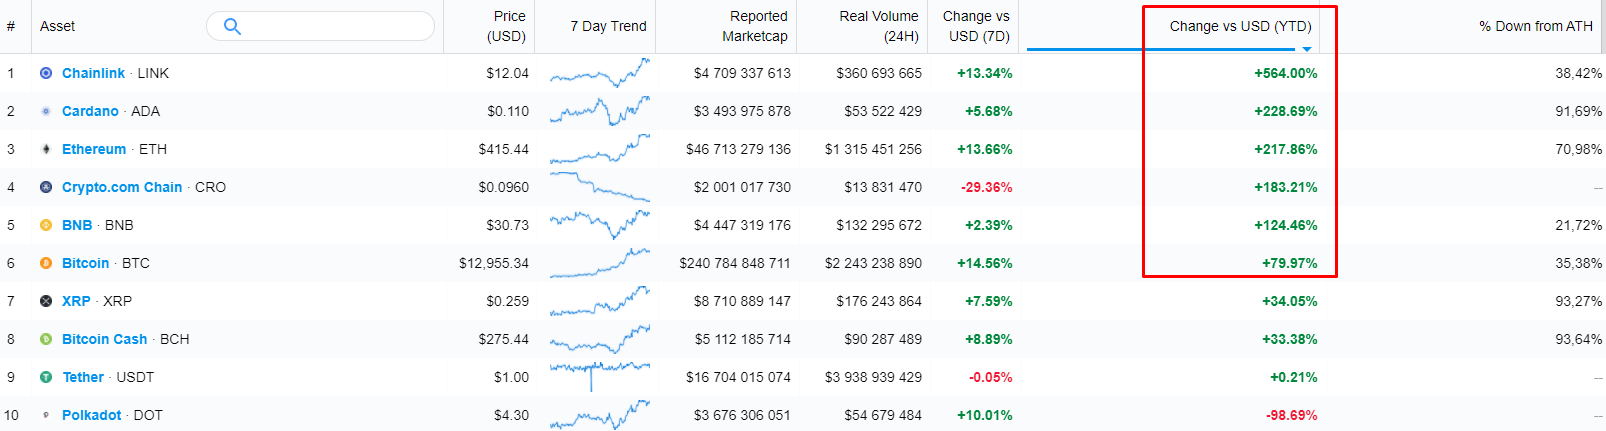The width and height of the screenshot is (1606, 431).
Task: Click the search magnifier icon
Action: 232,26
